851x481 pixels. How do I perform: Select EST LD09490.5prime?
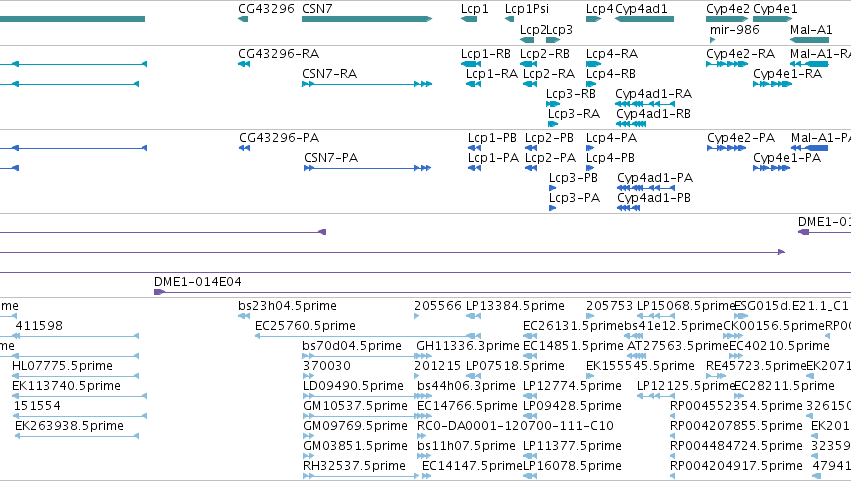click(353, 387)
